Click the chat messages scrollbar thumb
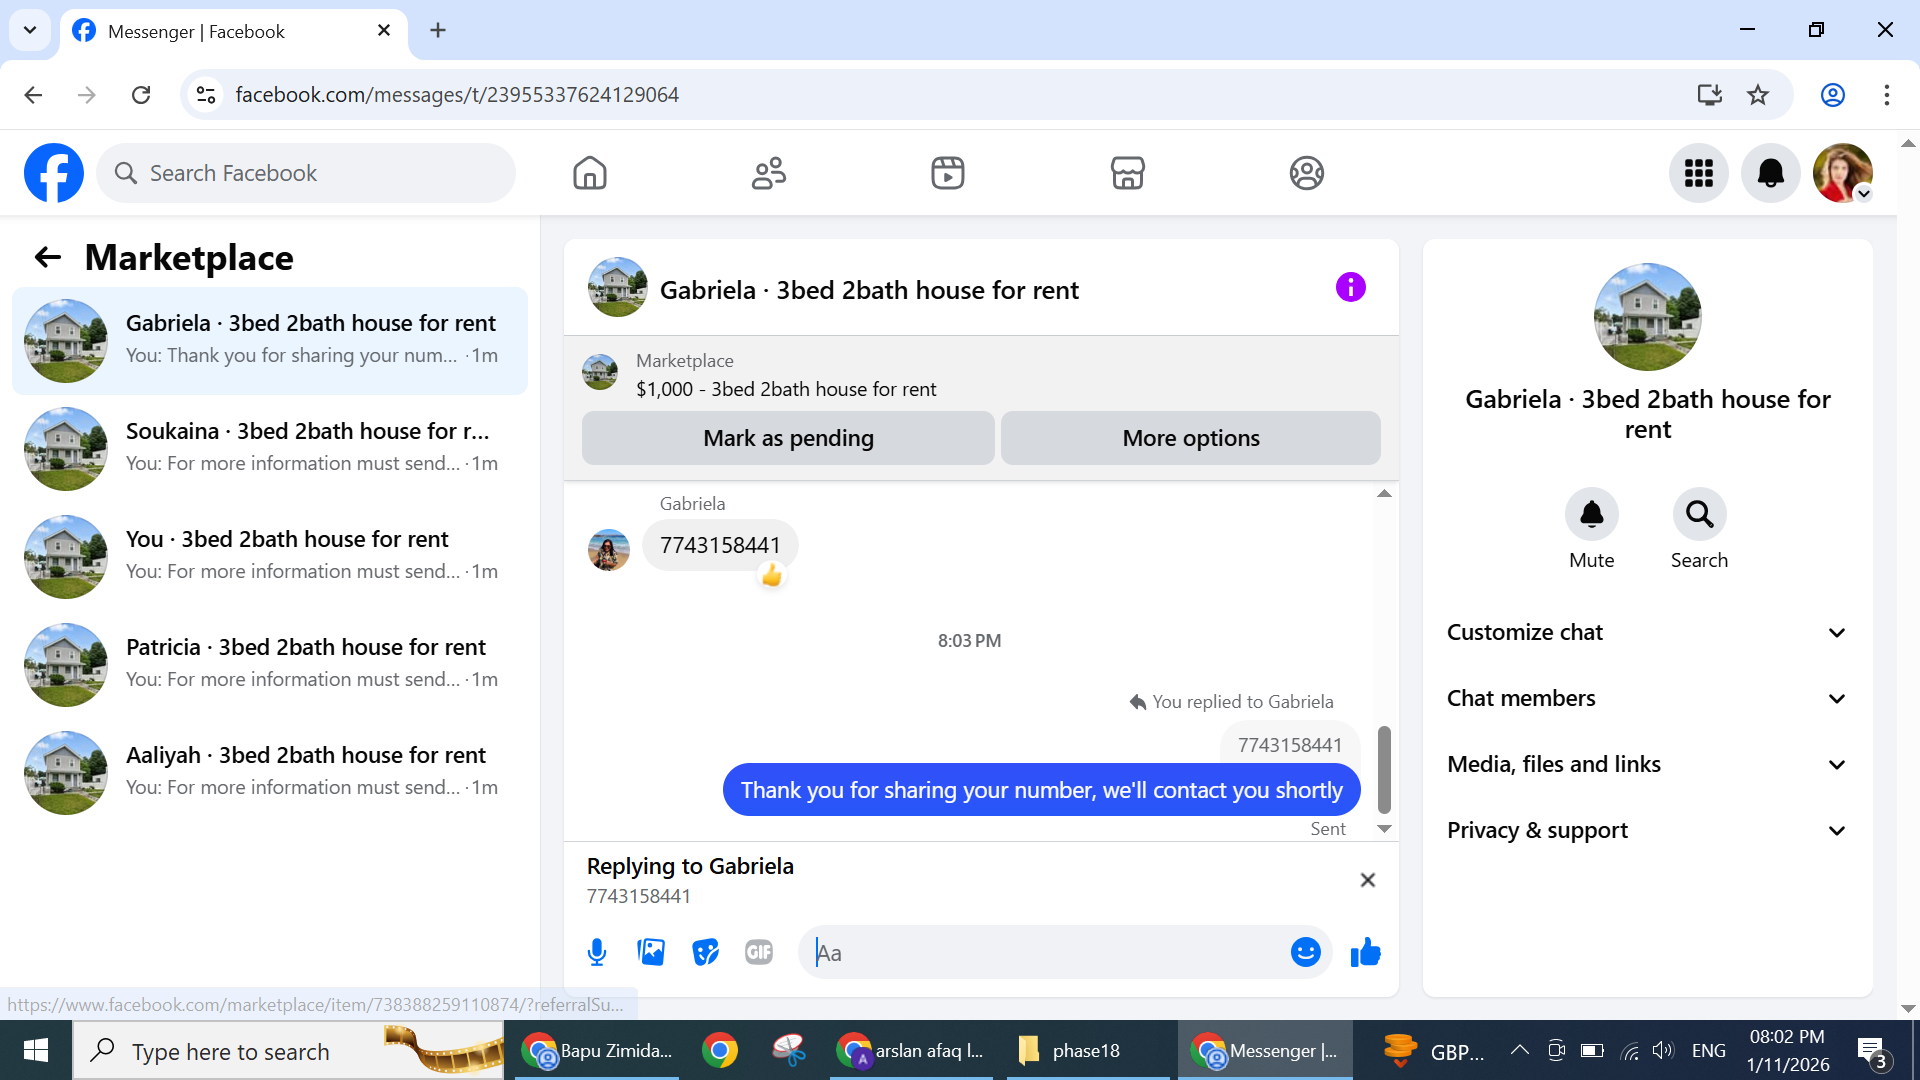This screenshot has width=1920, height=1080. coord(1384,769)
